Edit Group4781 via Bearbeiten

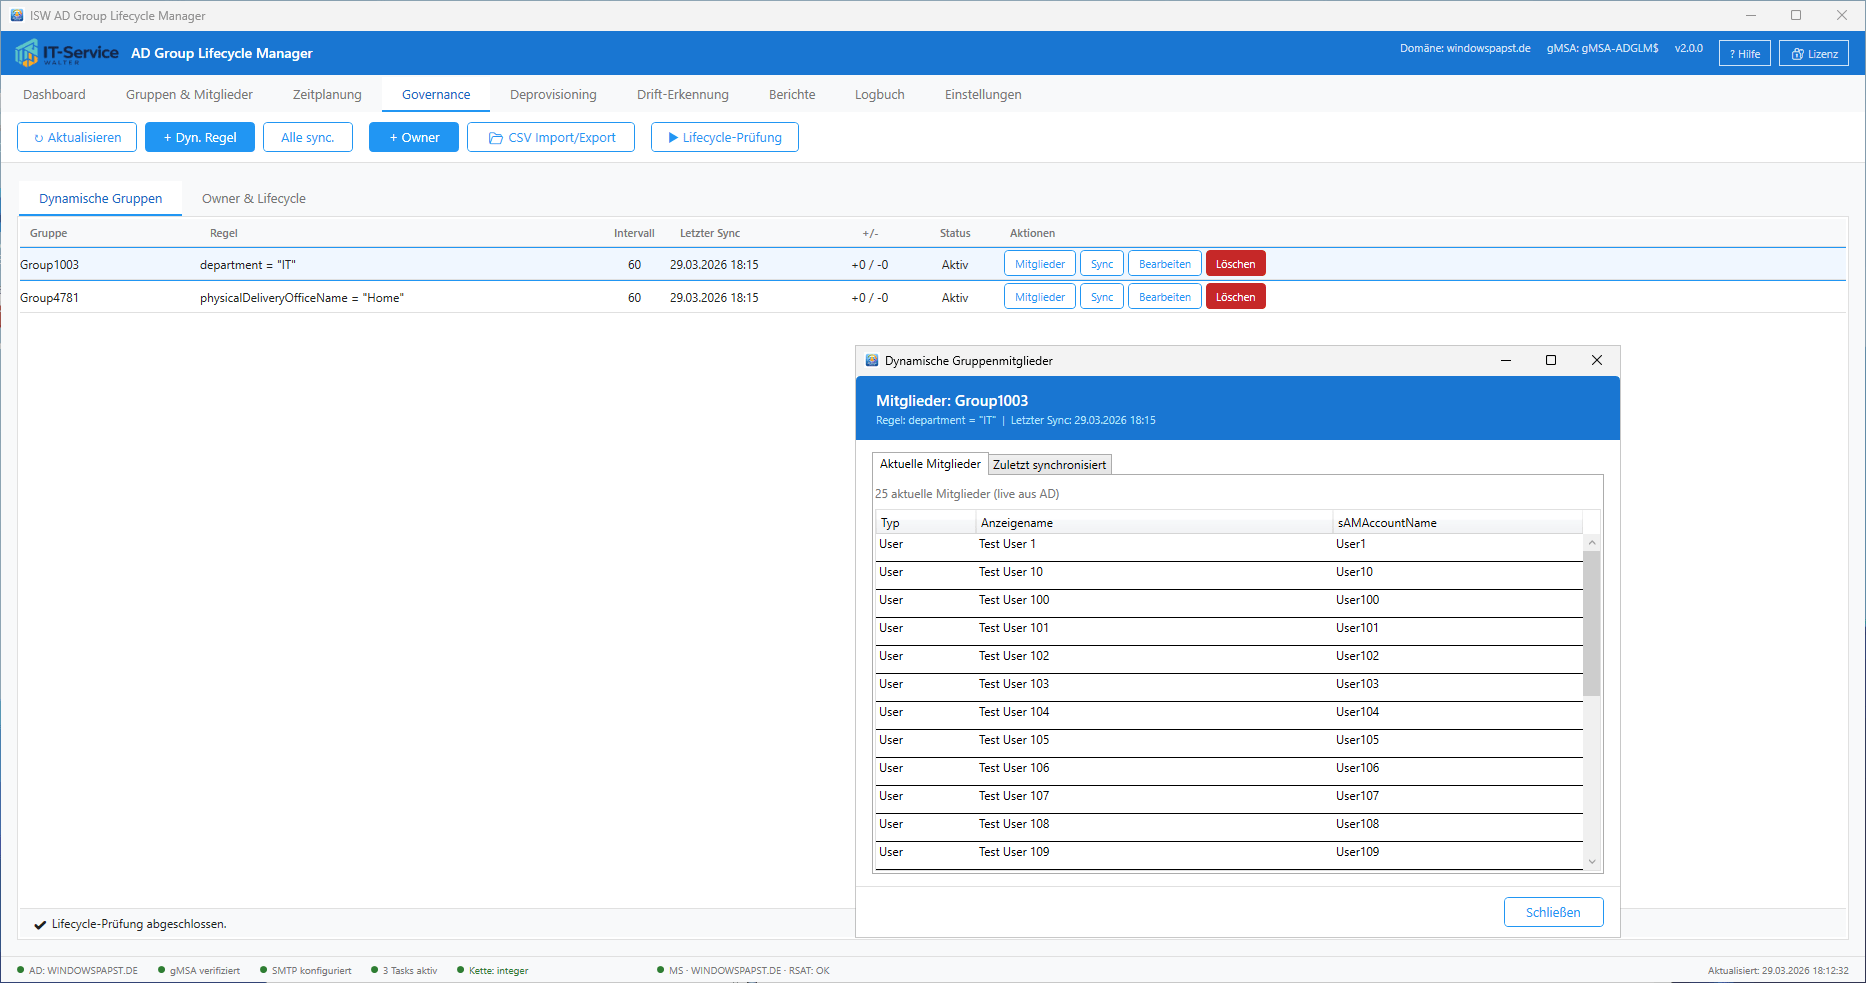click(x=1164, y=297)
